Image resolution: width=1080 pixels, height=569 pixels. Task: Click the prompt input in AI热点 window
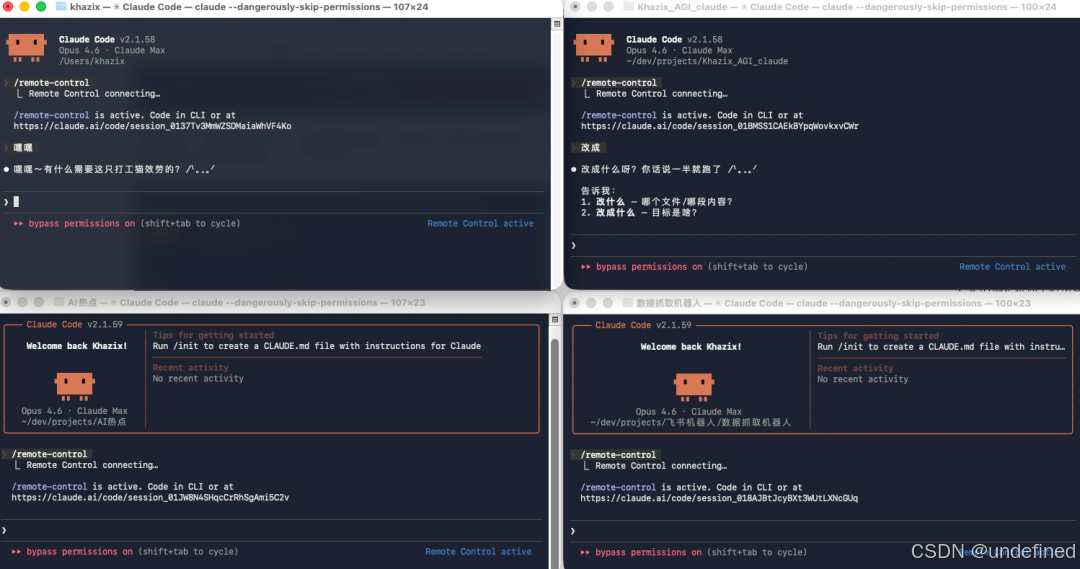pos(274,530)
